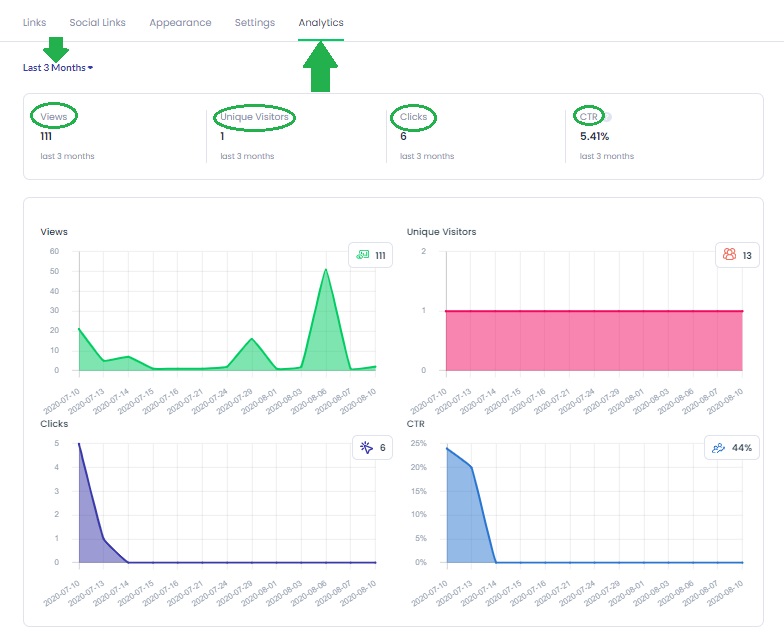Click the green up arrow under Analytics
Image resolution: width=784 pixels, height=633 pixels.
320,67
